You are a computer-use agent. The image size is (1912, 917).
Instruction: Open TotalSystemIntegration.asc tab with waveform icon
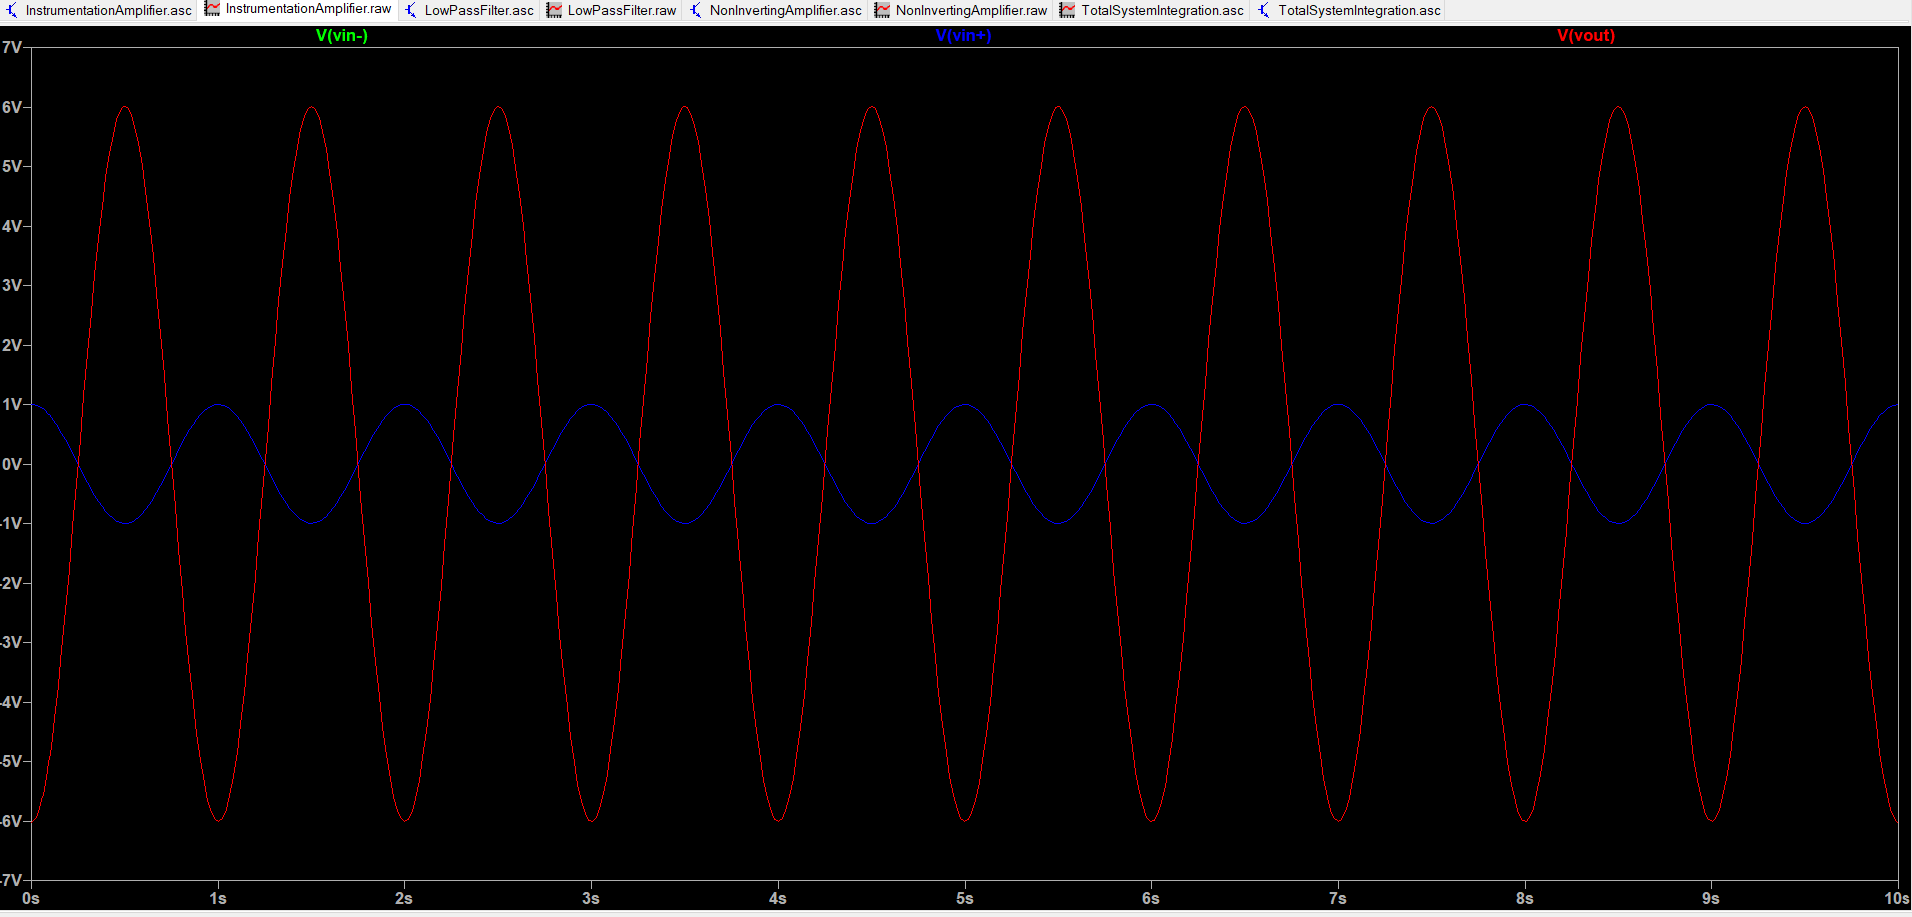click(x=1152, y=10)
